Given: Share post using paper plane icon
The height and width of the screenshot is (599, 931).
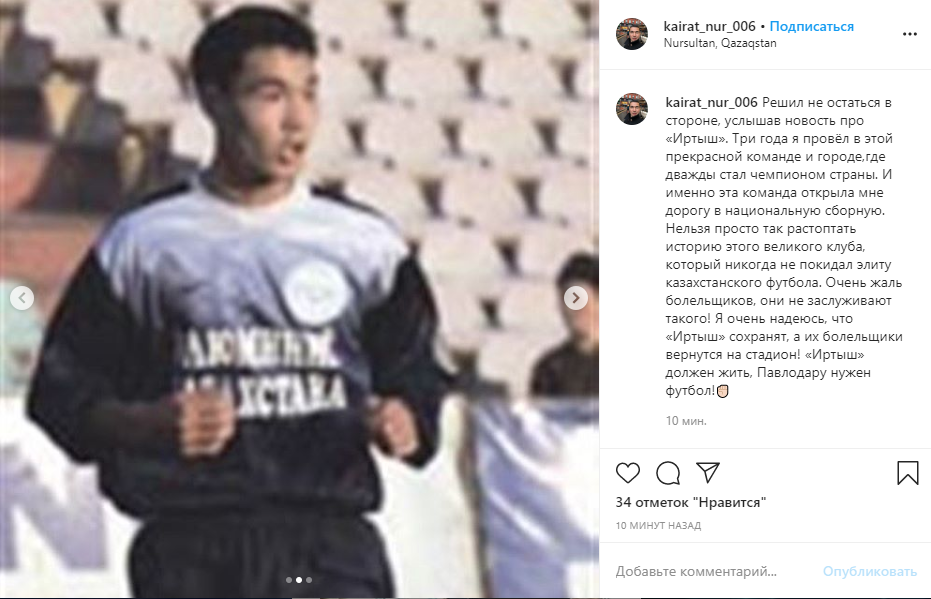Looking at the screenshot, I should pos(708,472).
